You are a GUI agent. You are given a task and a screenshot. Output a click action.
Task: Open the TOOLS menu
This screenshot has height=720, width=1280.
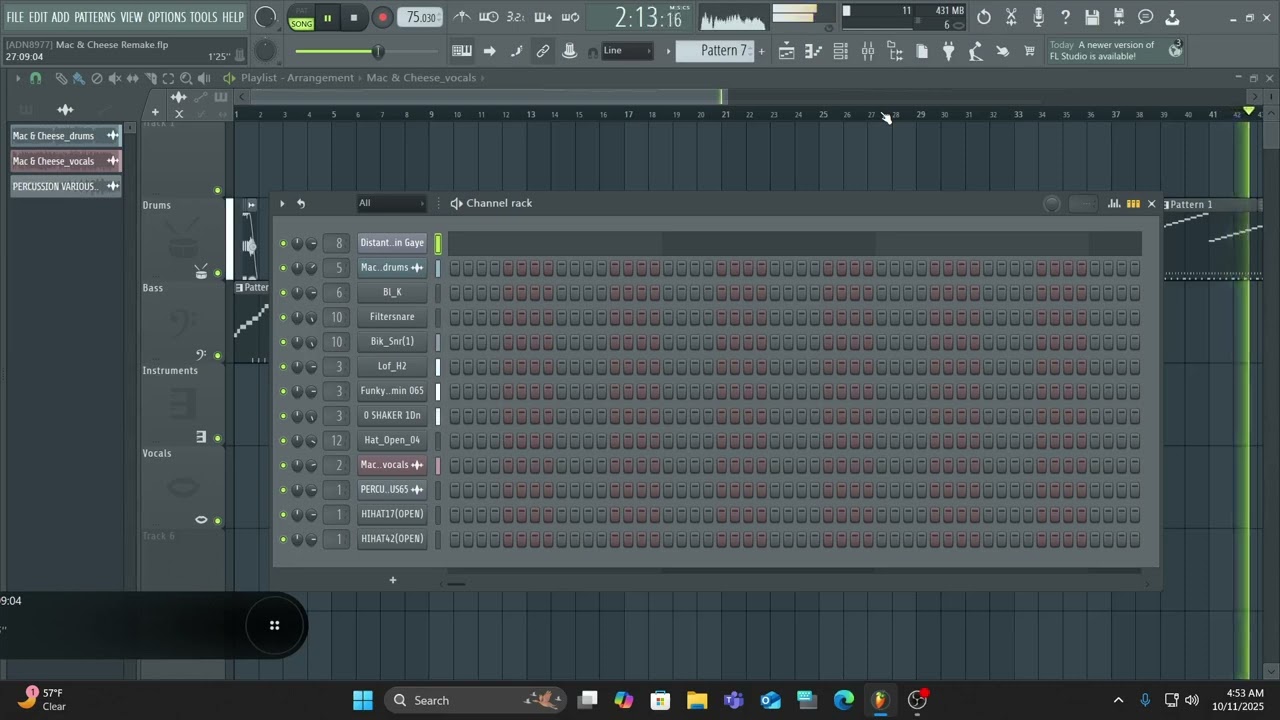(203, 17)
